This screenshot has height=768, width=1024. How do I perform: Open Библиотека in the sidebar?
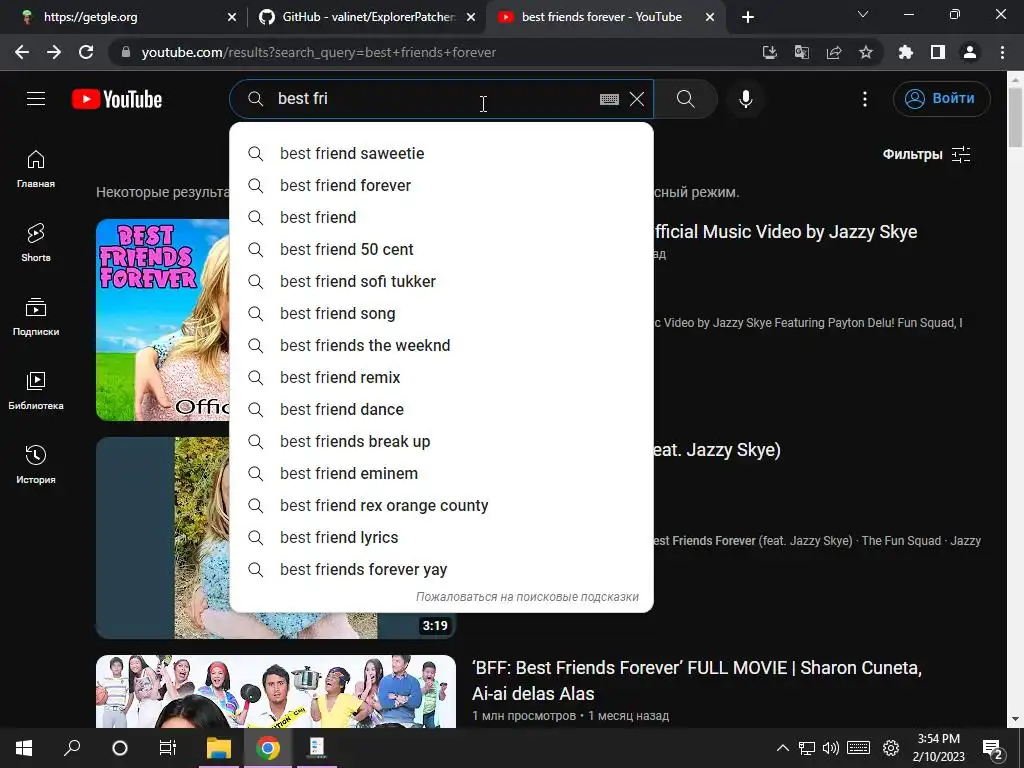(36, 391)
